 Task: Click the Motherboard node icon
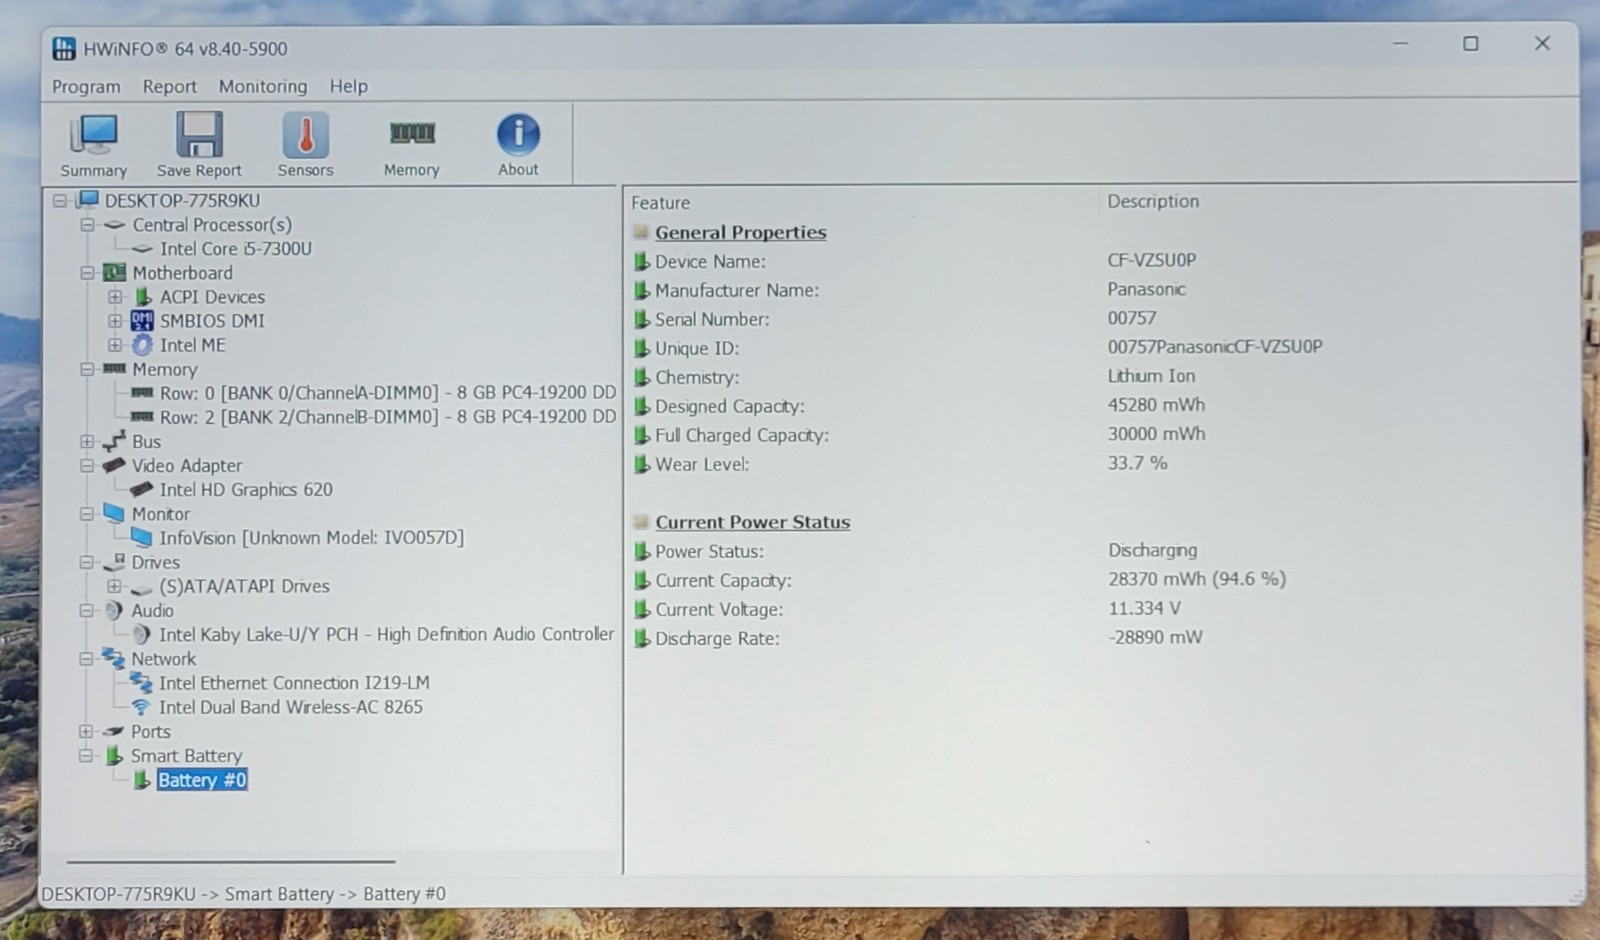tap(115, 273)
